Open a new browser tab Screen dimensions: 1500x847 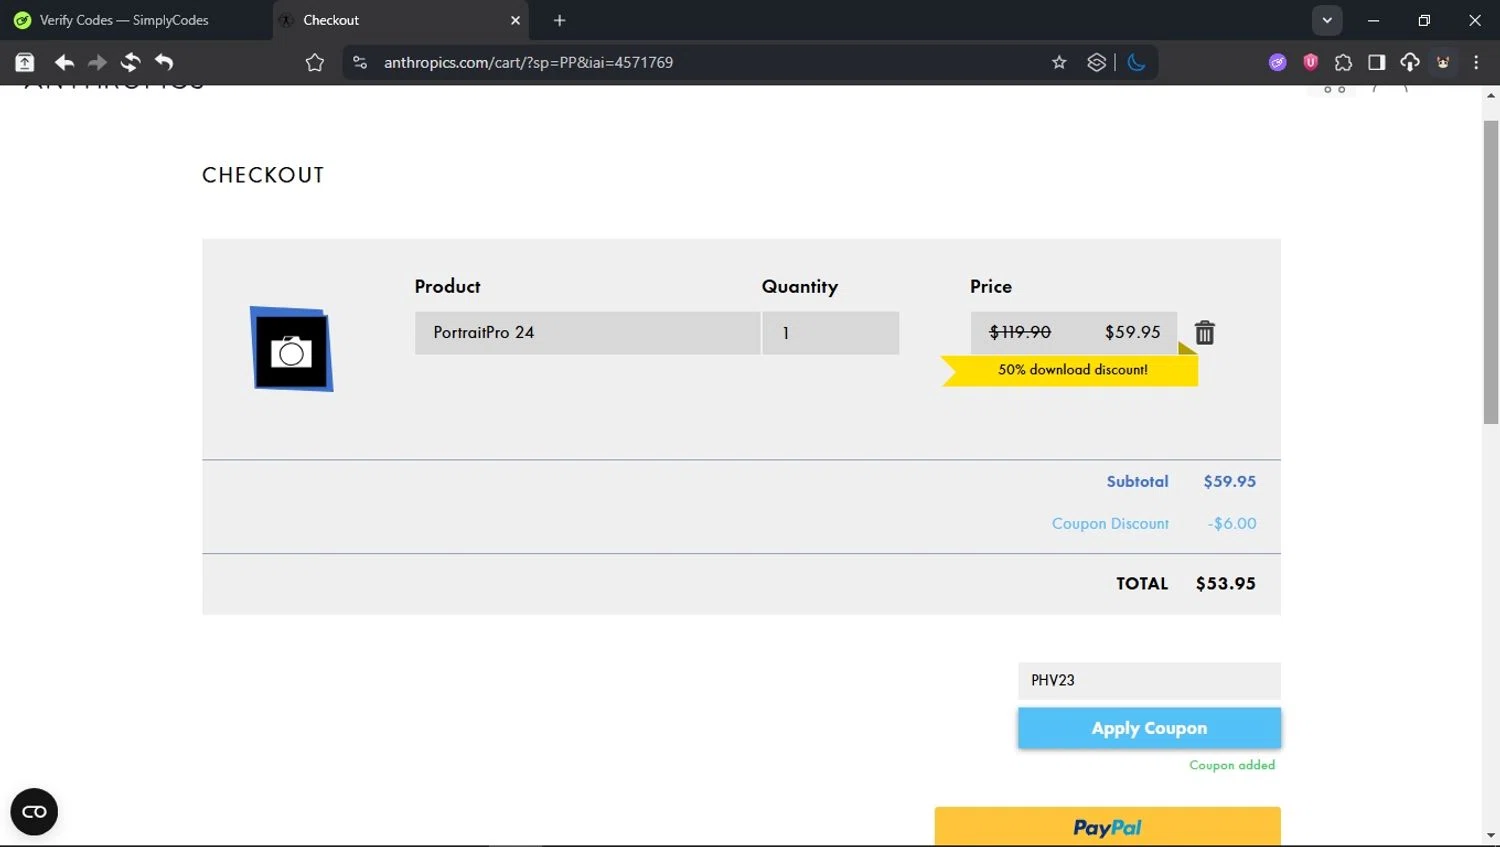point(559,20)
